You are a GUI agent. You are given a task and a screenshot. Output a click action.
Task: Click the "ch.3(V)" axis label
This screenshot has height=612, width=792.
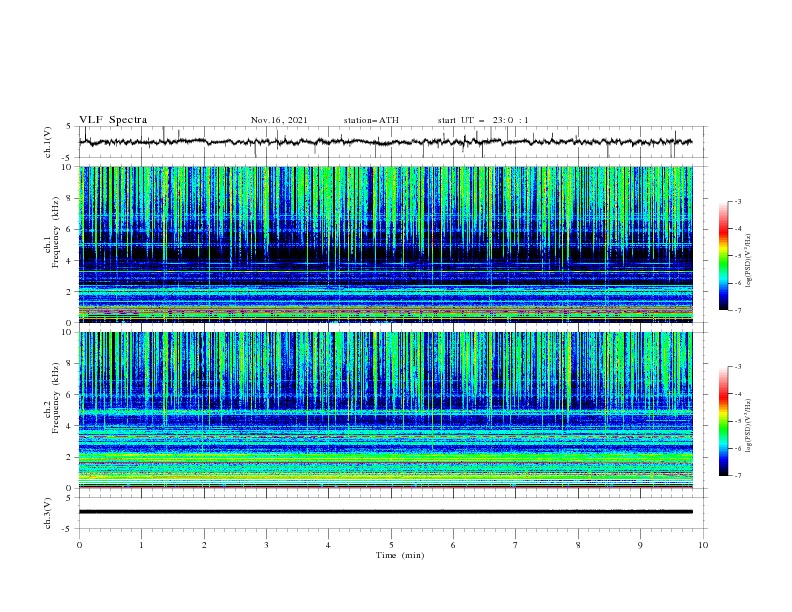coord(48,513)
